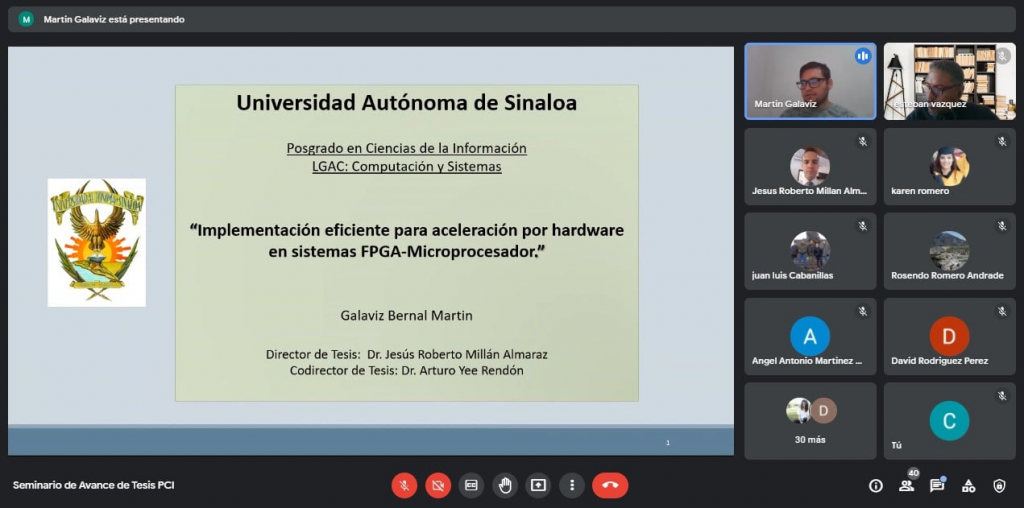Toggle the camera off button
The height and width of the screenshot is (508, 1024).
438,485
